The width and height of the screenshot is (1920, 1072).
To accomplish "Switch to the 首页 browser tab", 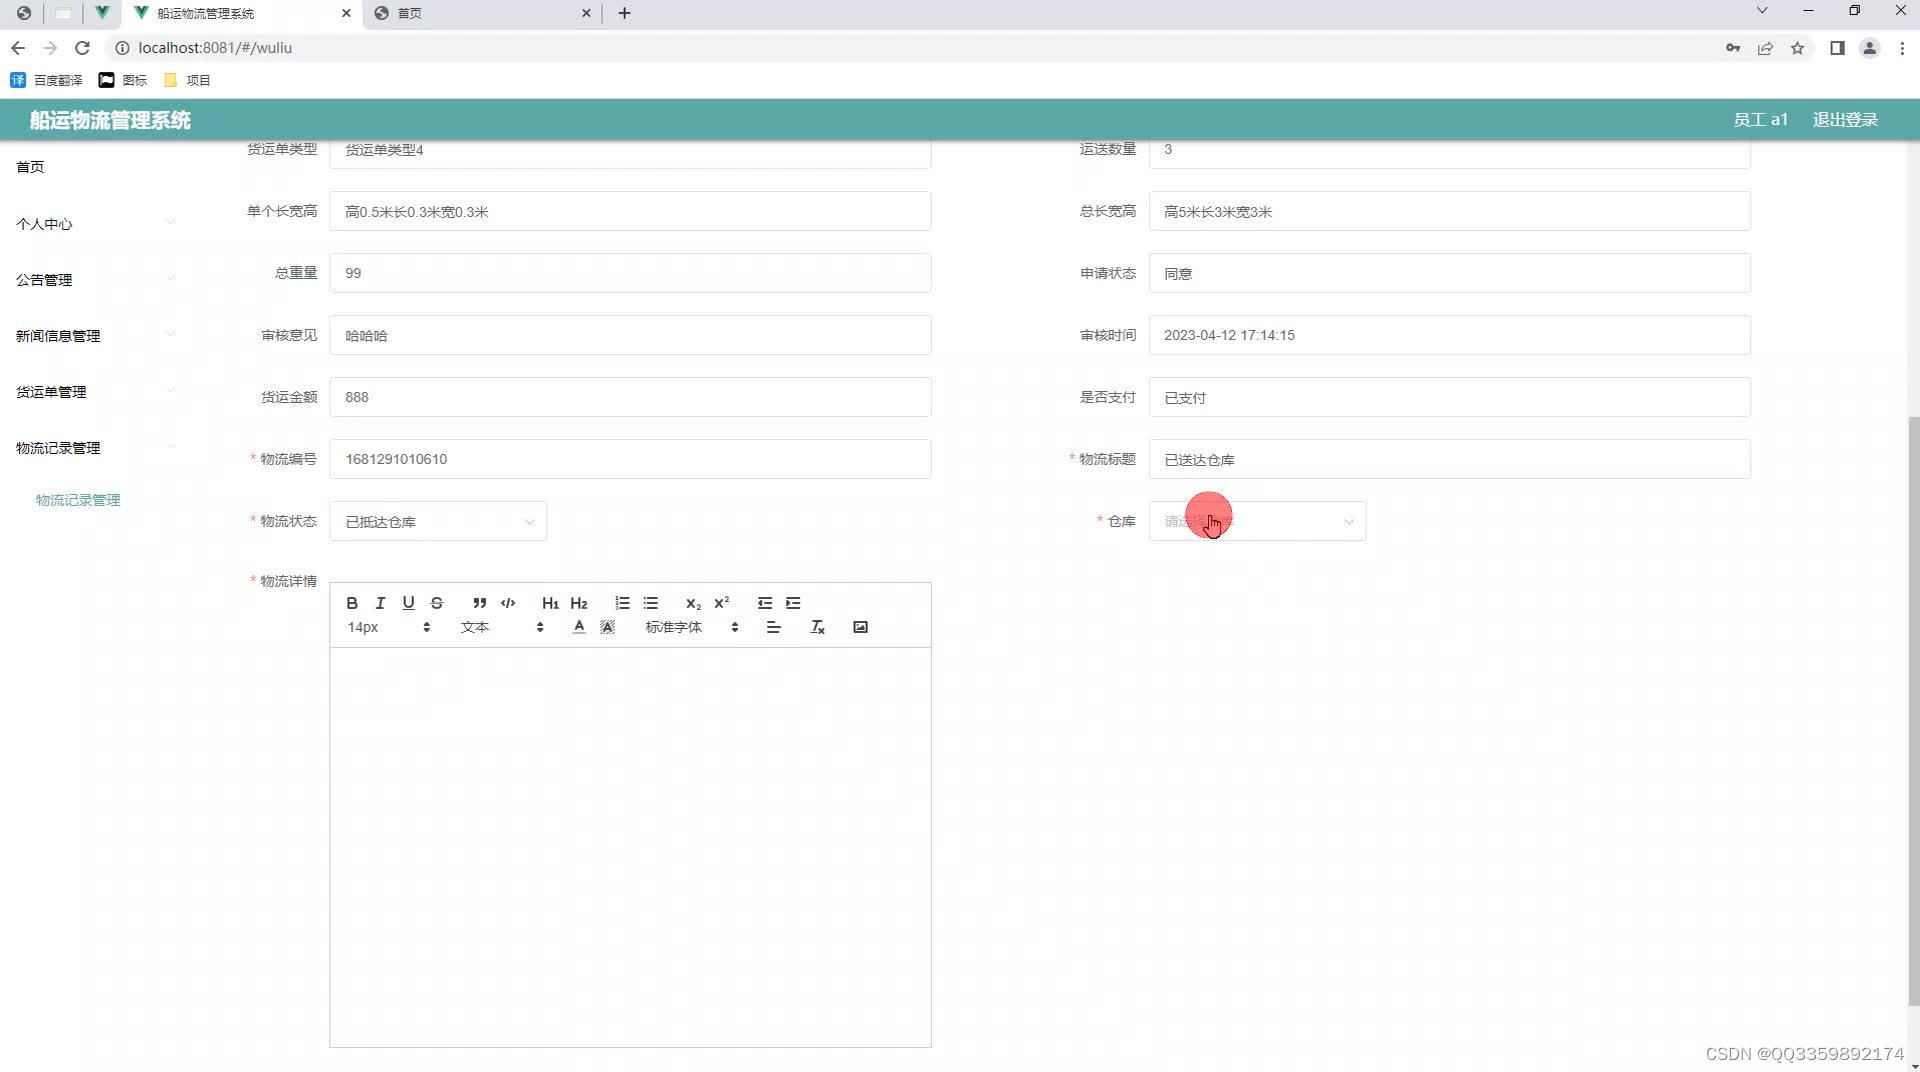I will coord(482,13).
